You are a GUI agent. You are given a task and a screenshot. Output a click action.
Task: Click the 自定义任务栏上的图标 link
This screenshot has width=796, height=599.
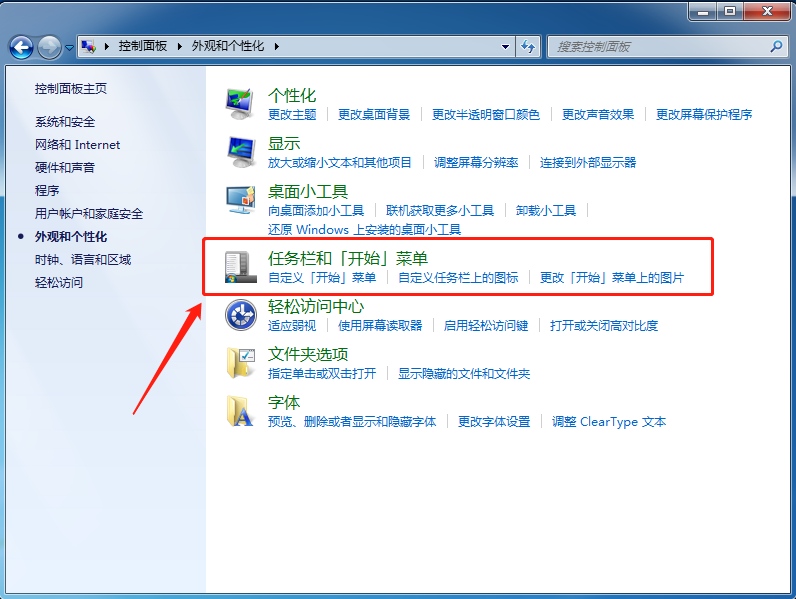tap(458, 278)
